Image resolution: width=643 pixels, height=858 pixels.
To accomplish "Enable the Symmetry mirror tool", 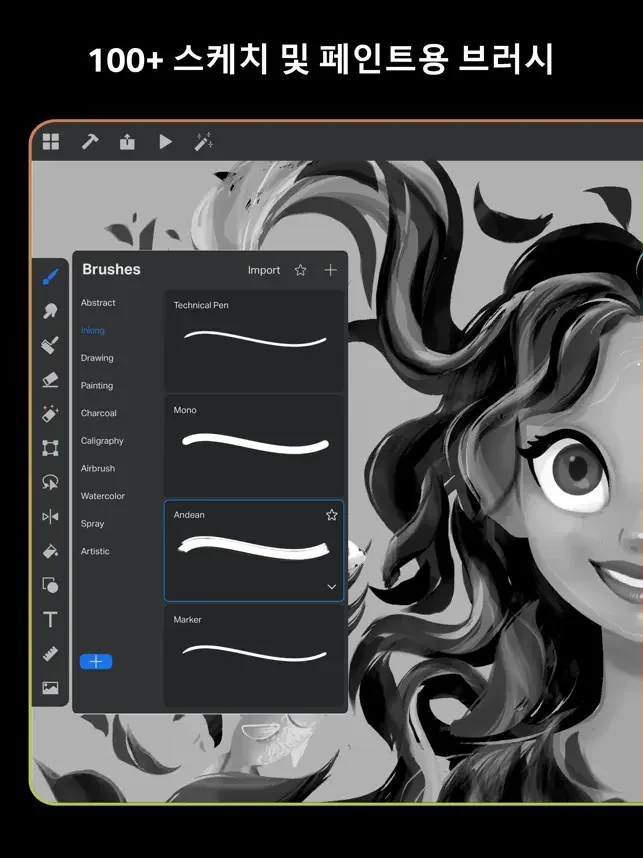I will 50,517.
